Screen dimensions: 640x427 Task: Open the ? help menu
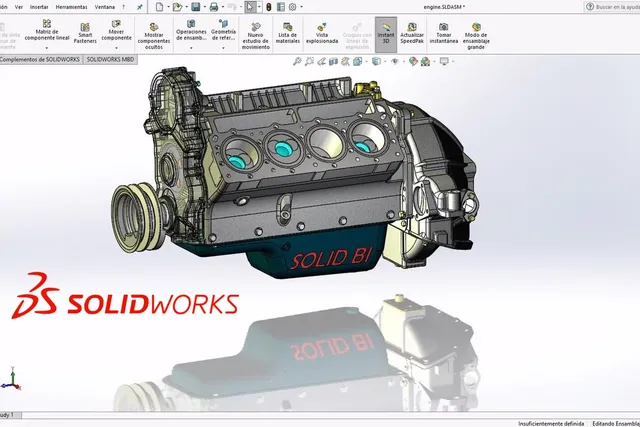coord(123,7)
